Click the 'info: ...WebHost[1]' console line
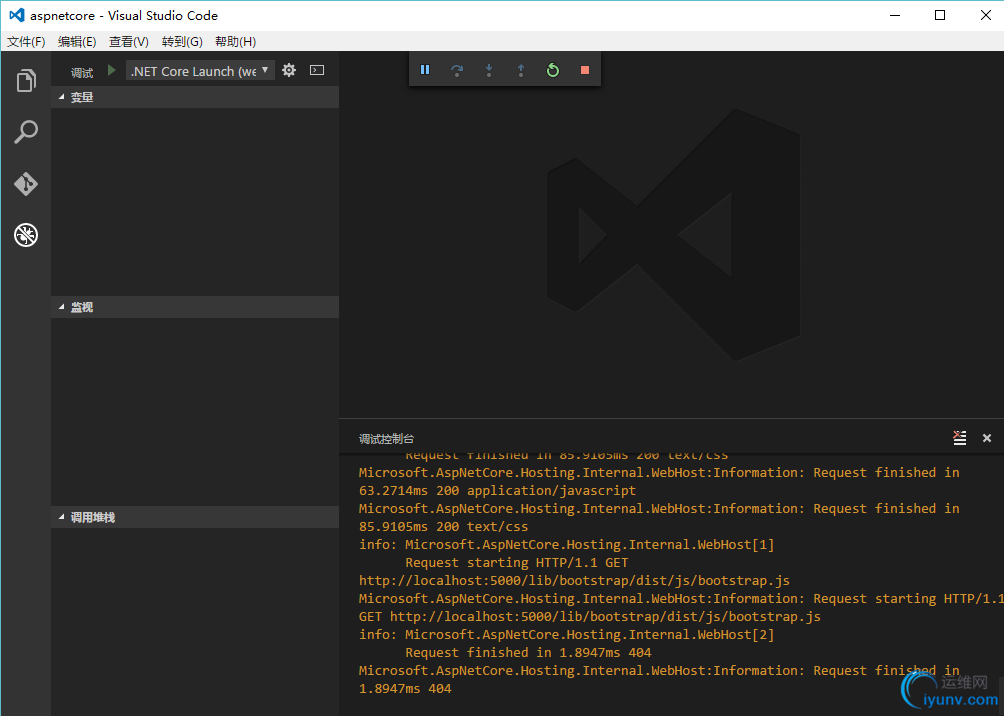Viewport: 1004px width, 716px height. pyautogui.click(x=567, y=544)
